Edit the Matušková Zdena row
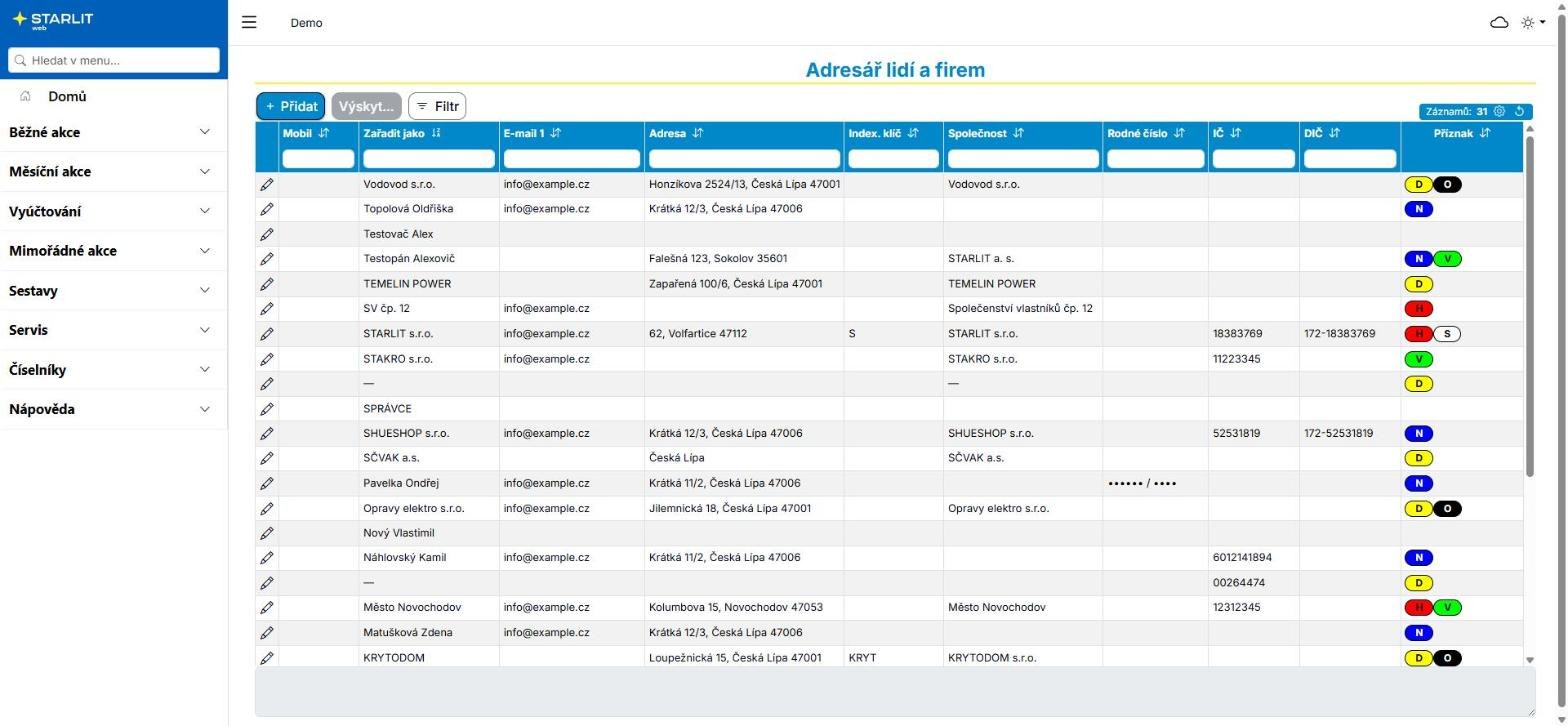 click(267, 633)
